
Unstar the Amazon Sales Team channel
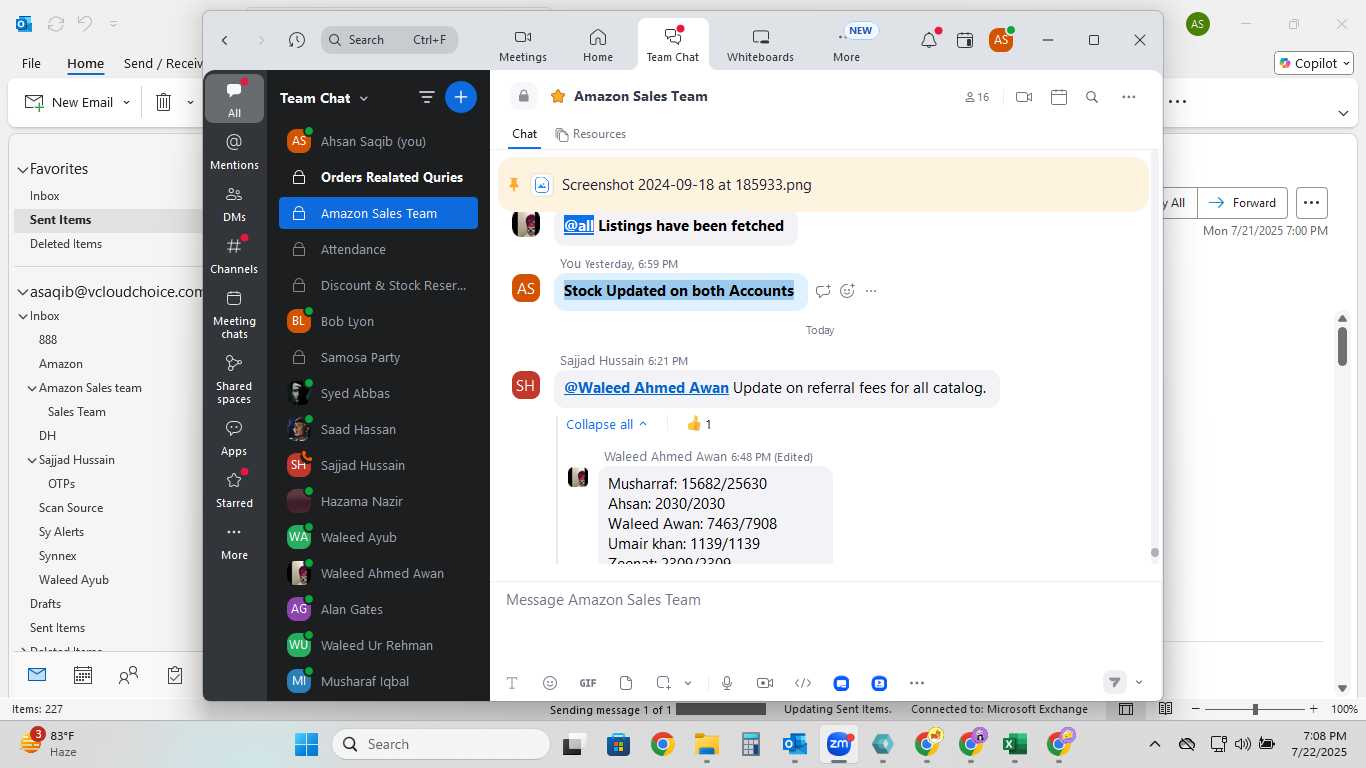coord(557,97)
